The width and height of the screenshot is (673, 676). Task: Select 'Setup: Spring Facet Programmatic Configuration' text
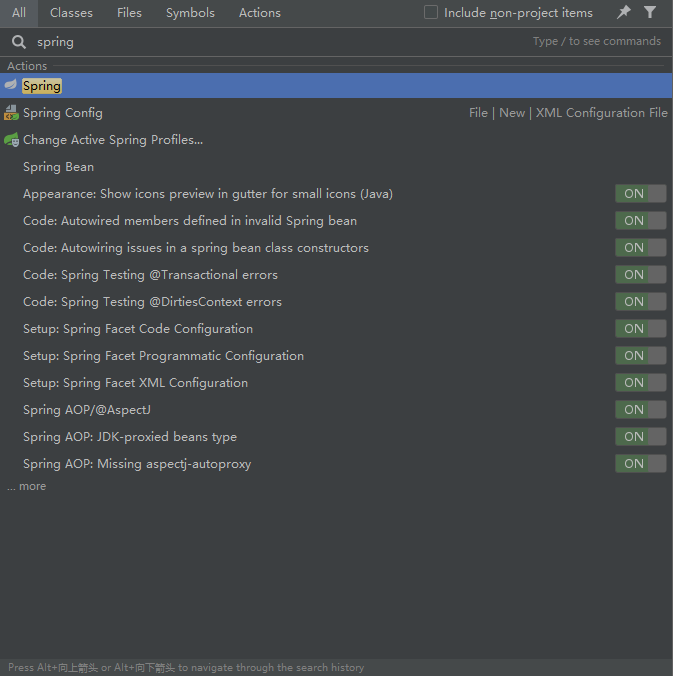163,356
